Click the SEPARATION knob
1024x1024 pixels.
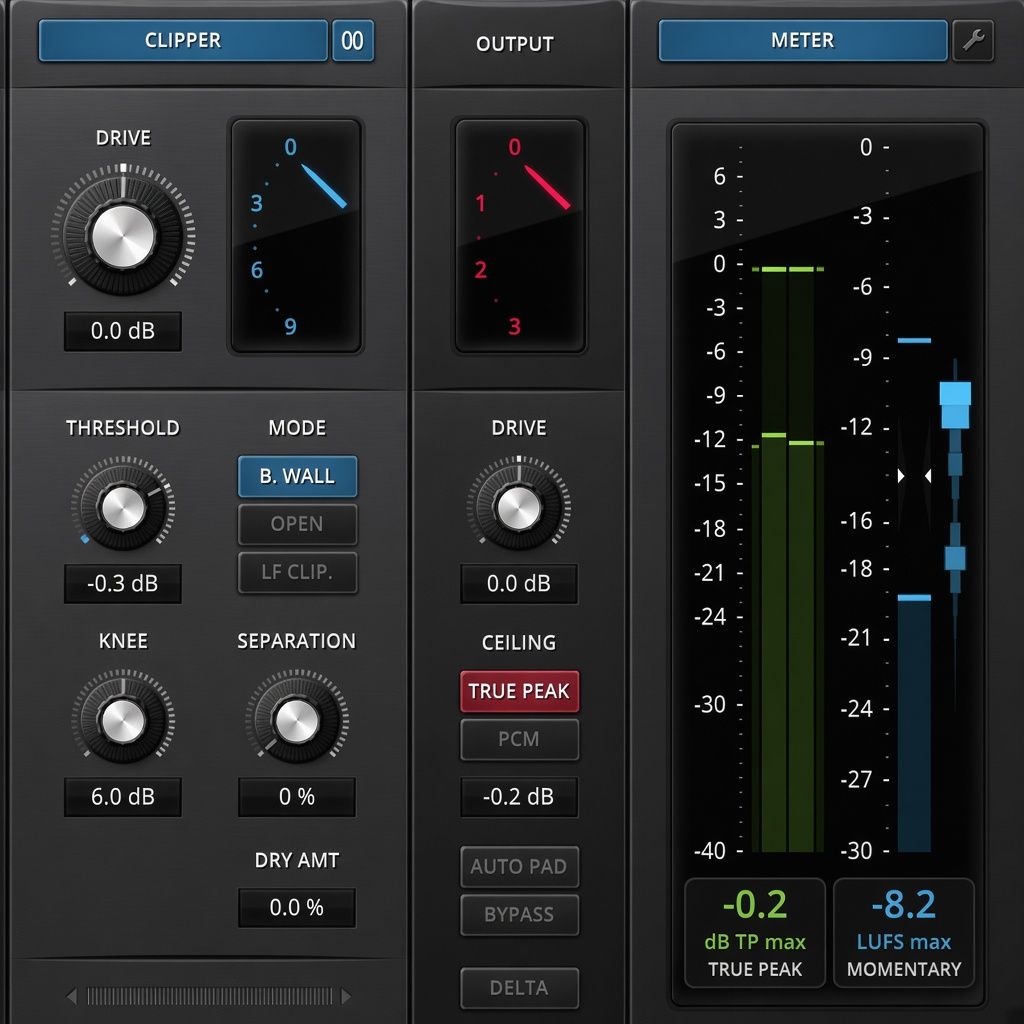pos(297,720)
